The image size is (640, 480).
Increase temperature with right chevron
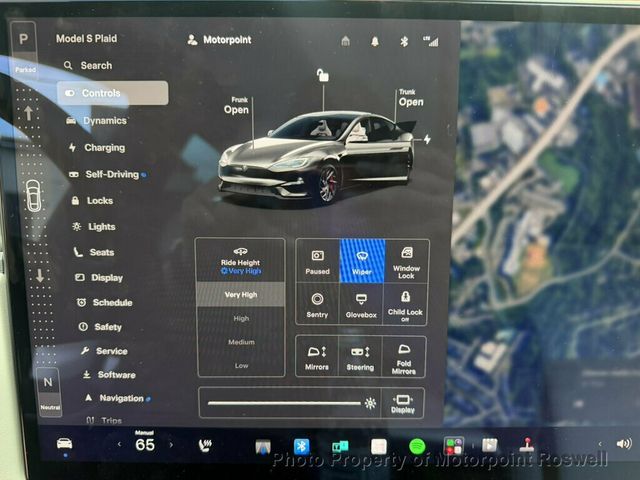tap(171, 445)
